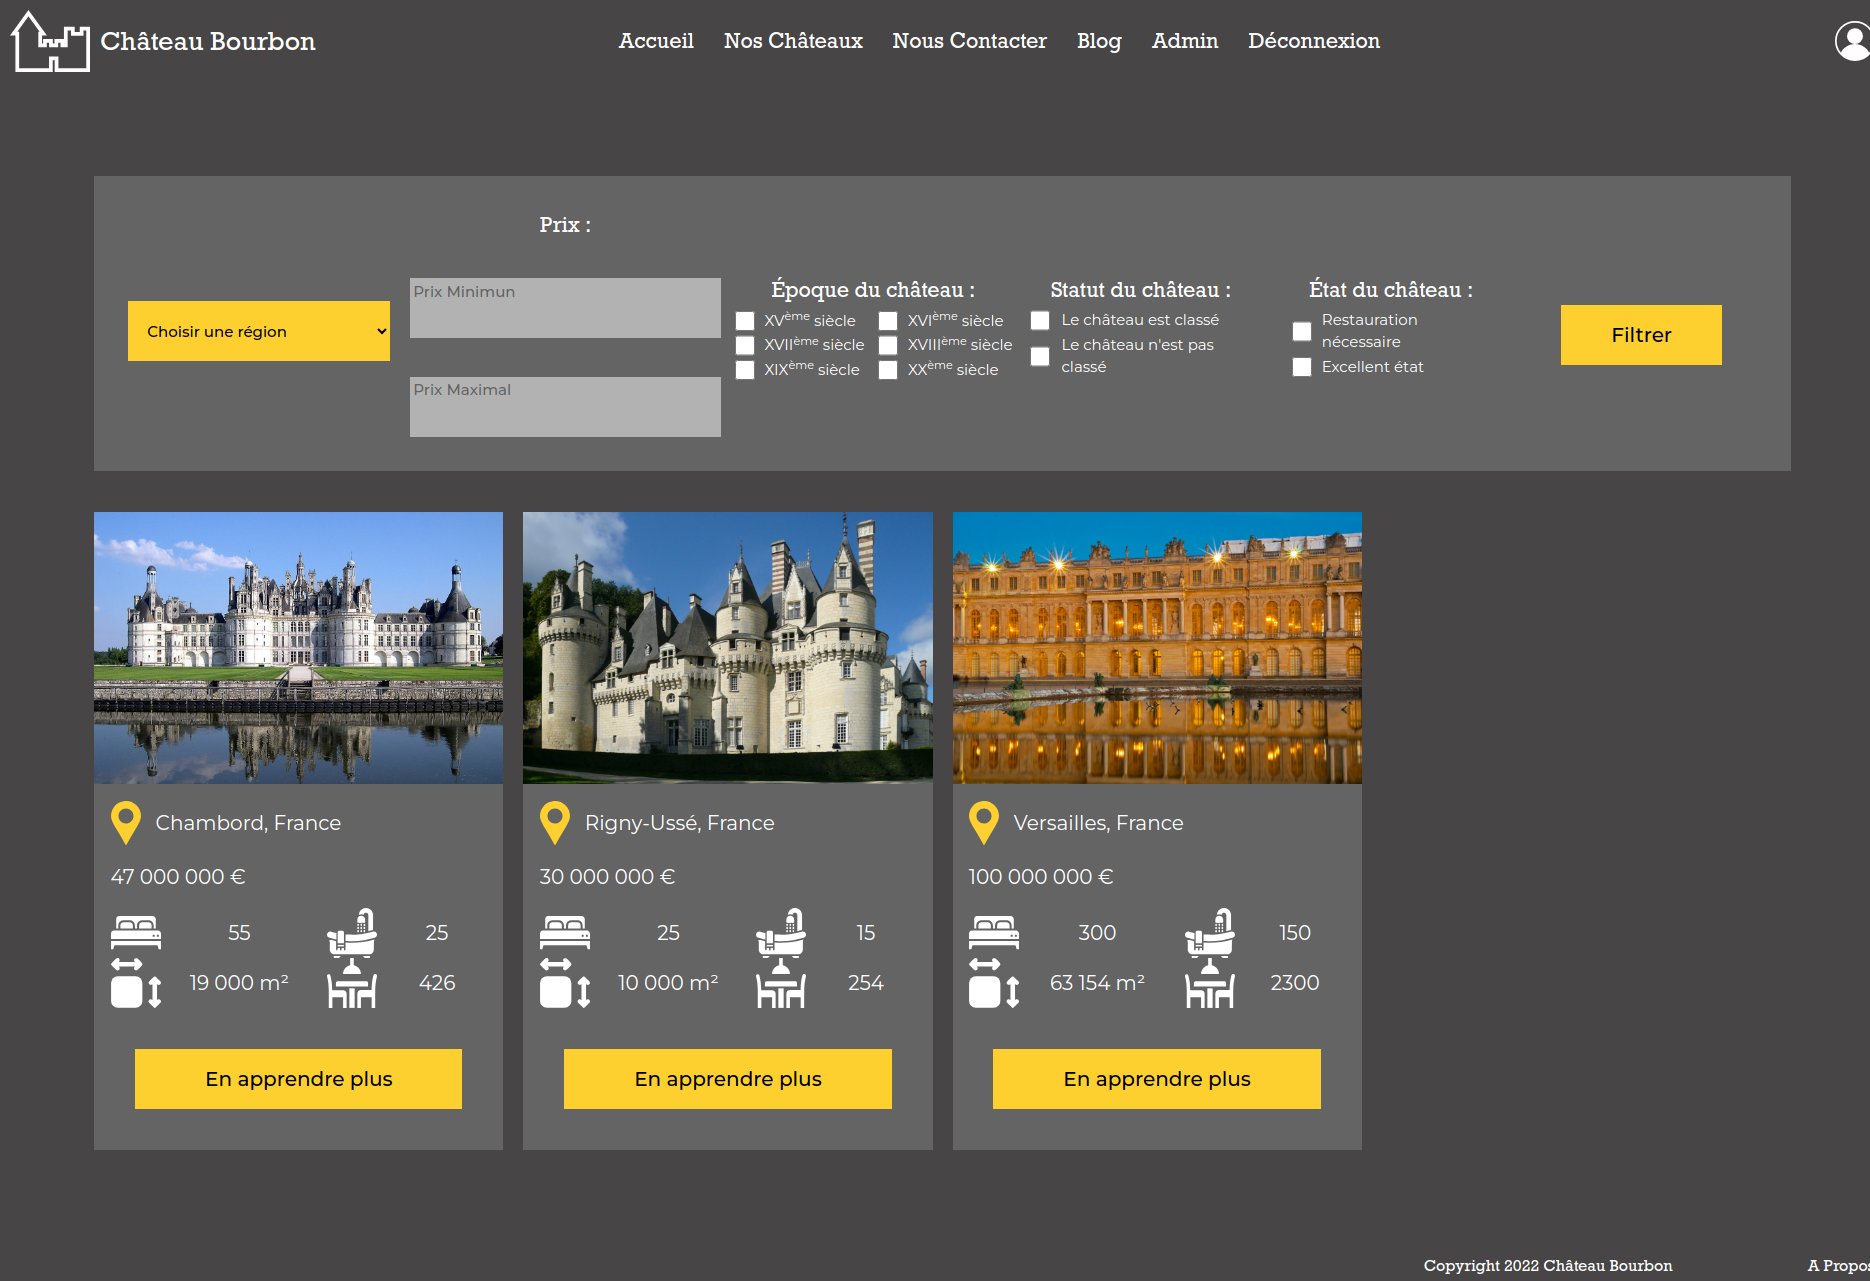
Task: Check the XVème siècle checkbox
Action: [745, 321]
